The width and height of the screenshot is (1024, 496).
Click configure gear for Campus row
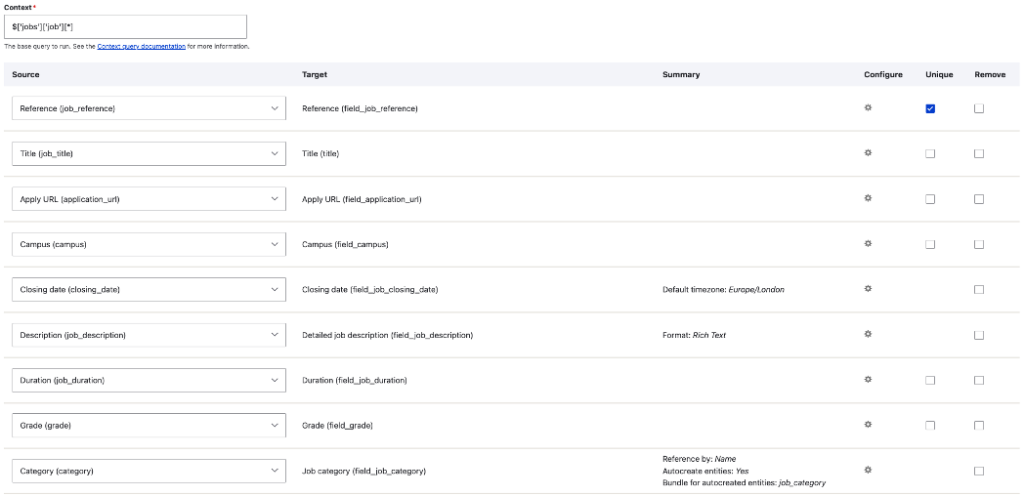868,243
